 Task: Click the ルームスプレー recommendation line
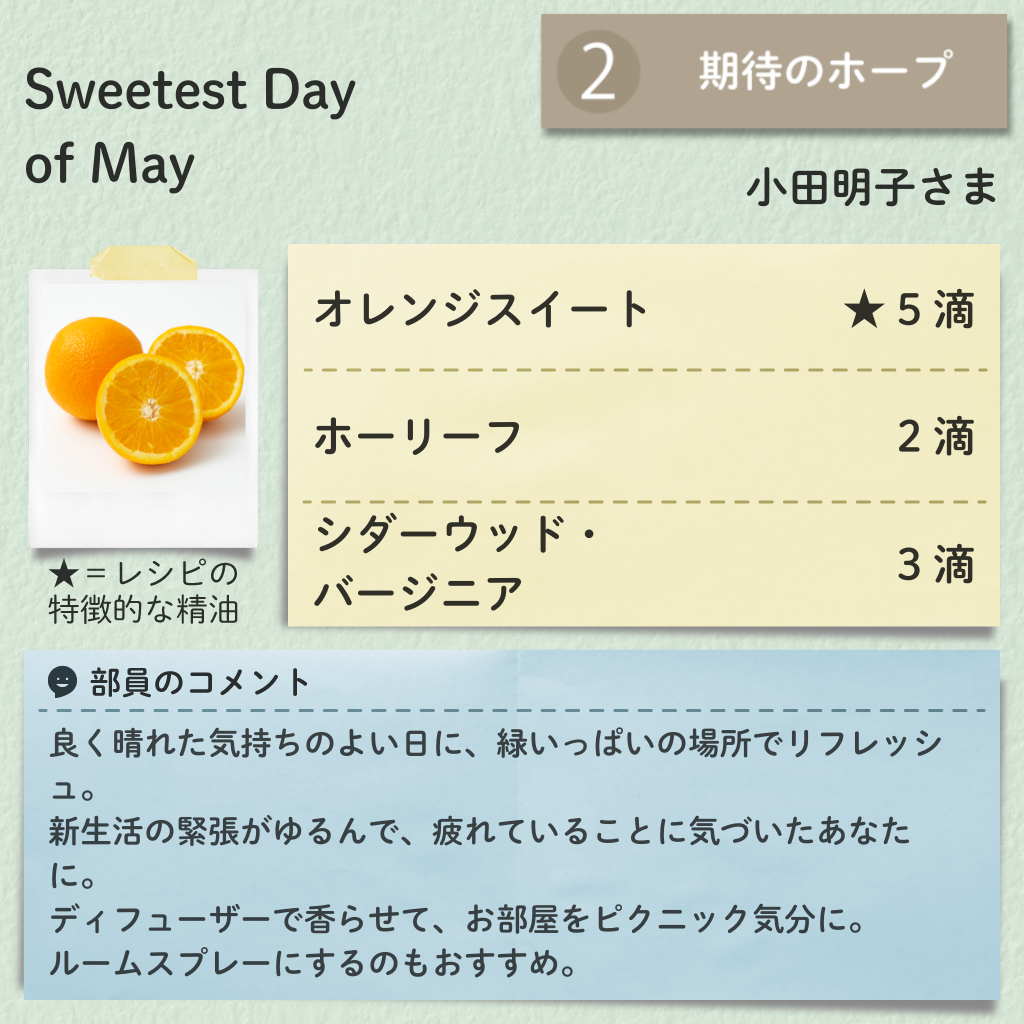click(x=312, y=963)
